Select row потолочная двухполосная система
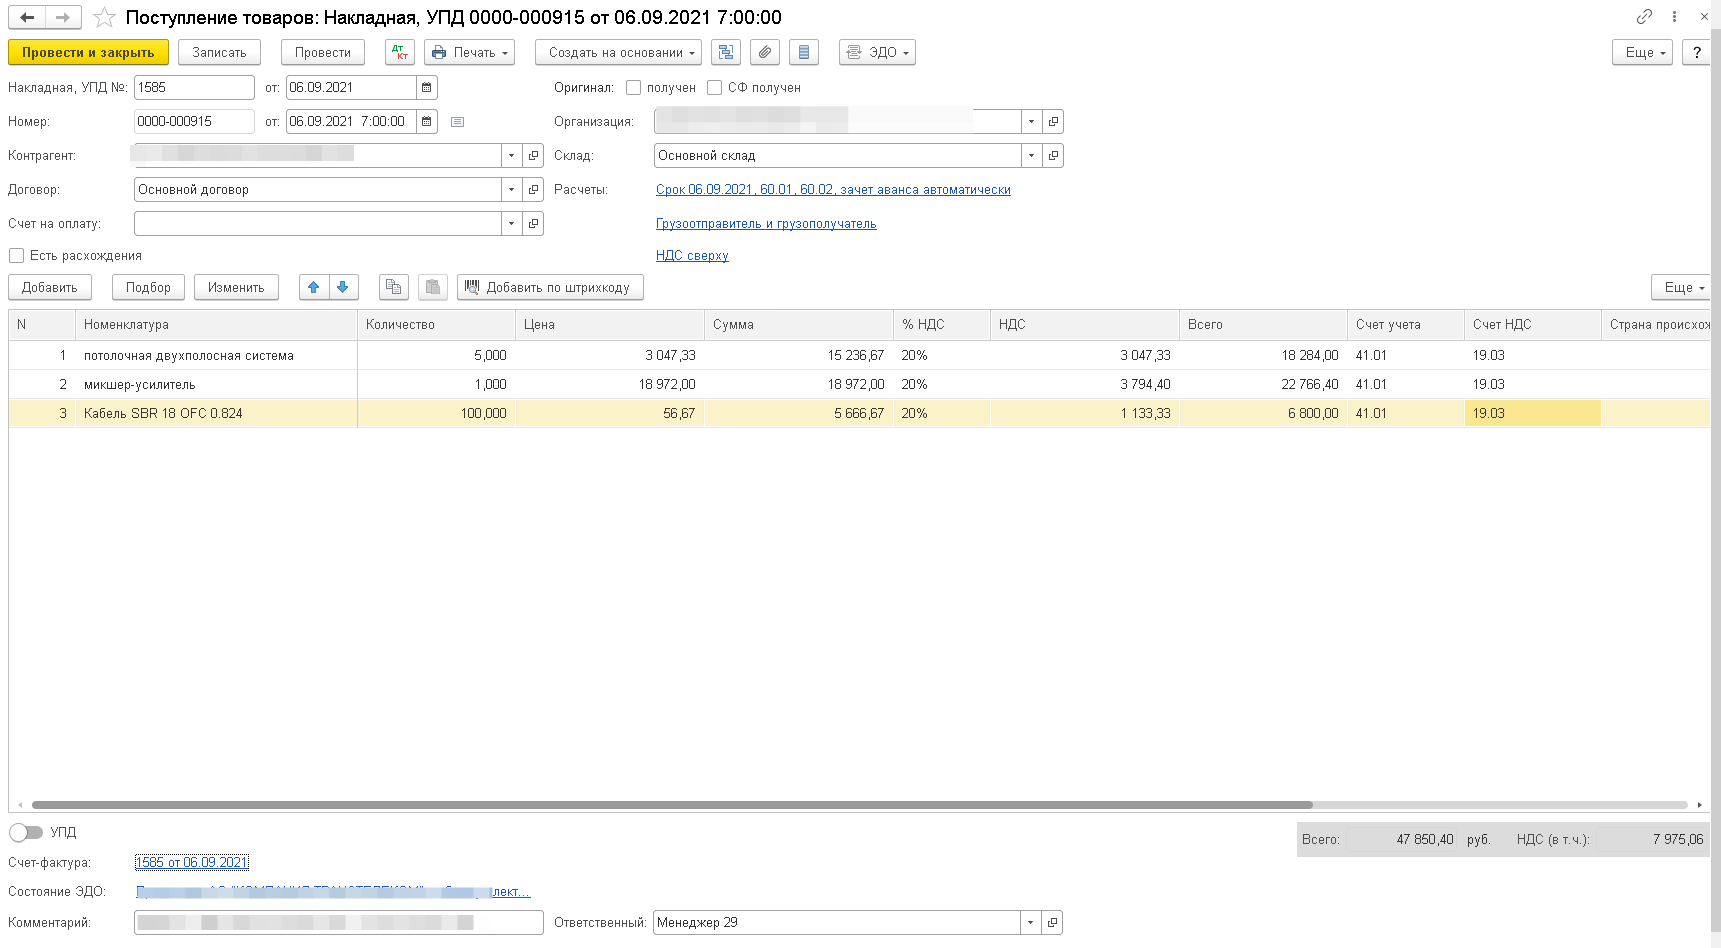 859,356
